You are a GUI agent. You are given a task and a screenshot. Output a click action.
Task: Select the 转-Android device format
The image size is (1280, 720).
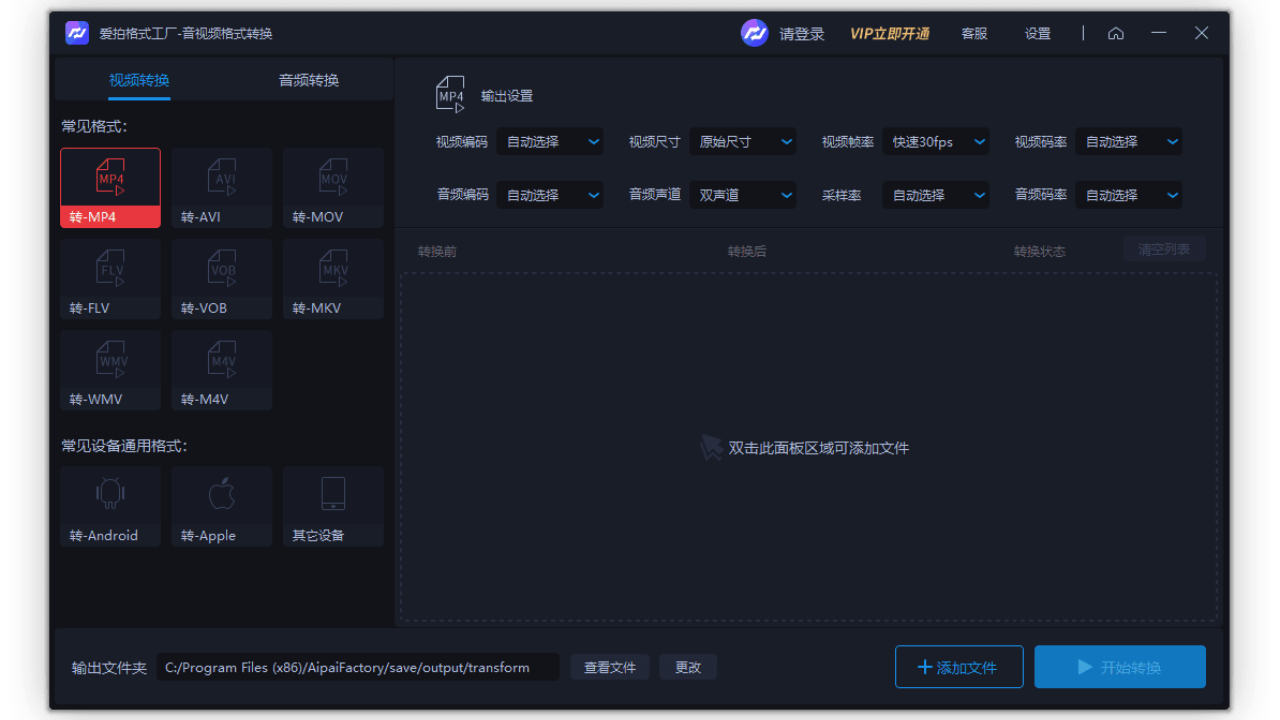pos(110,505)
